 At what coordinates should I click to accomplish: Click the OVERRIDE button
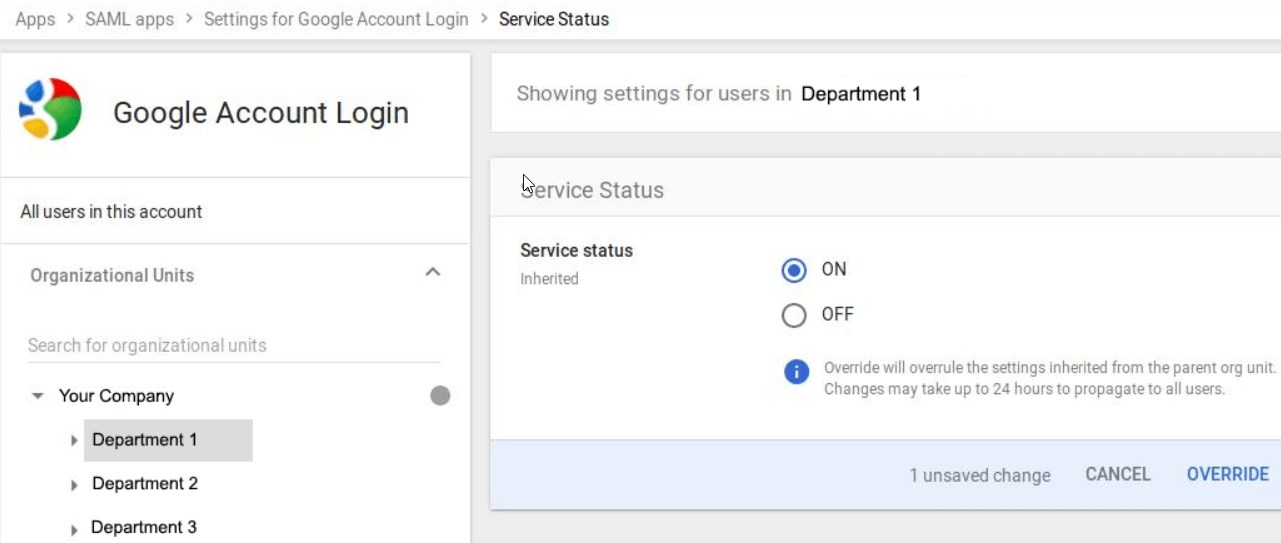[1228, 475]
